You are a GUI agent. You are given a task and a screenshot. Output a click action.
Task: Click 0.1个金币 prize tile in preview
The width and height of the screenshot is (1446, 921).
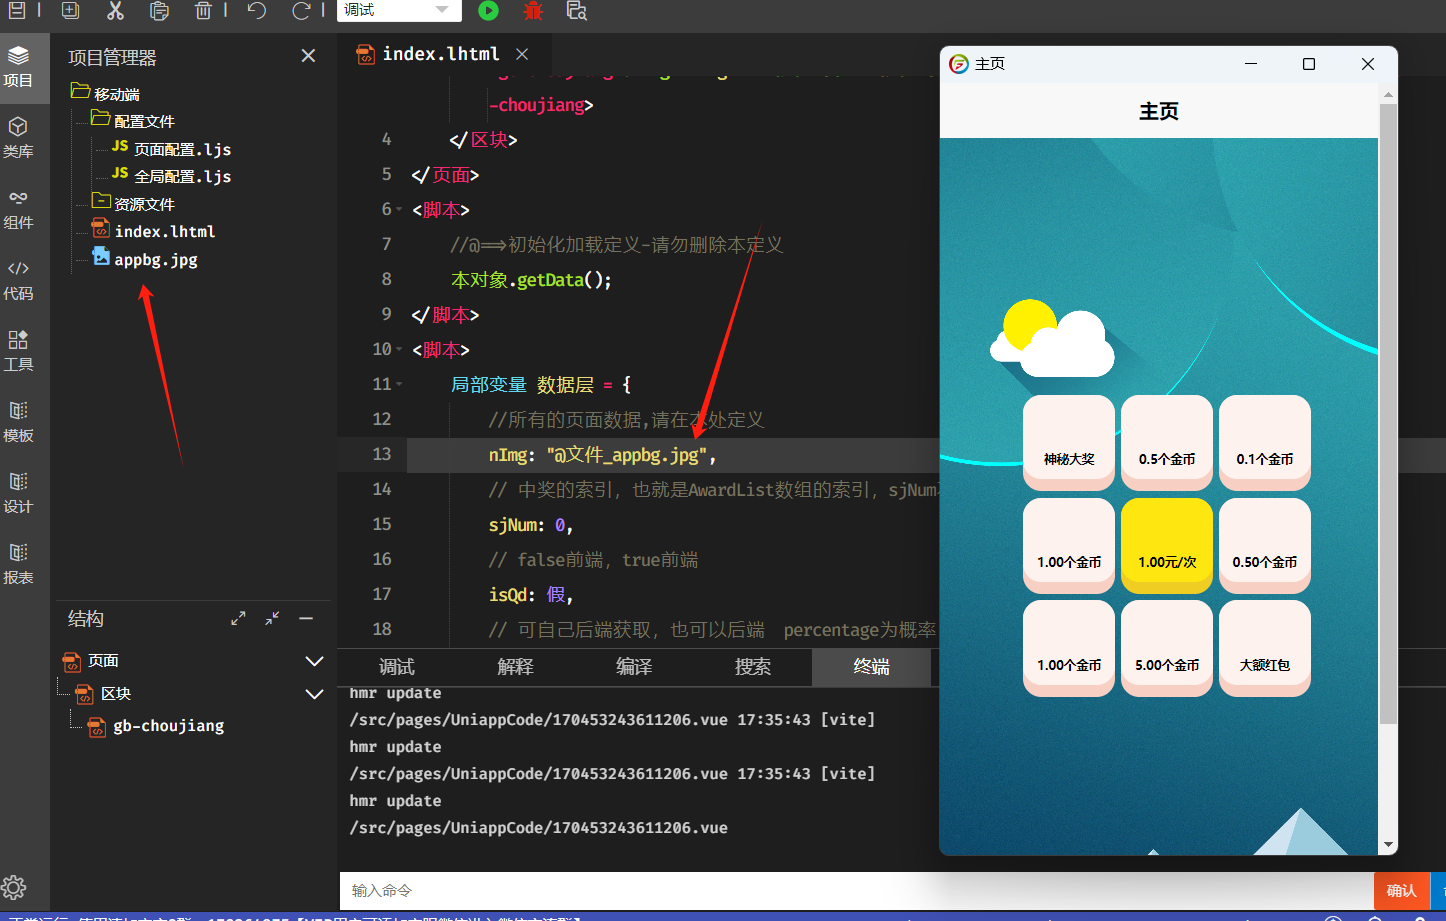click(1265, 443)
